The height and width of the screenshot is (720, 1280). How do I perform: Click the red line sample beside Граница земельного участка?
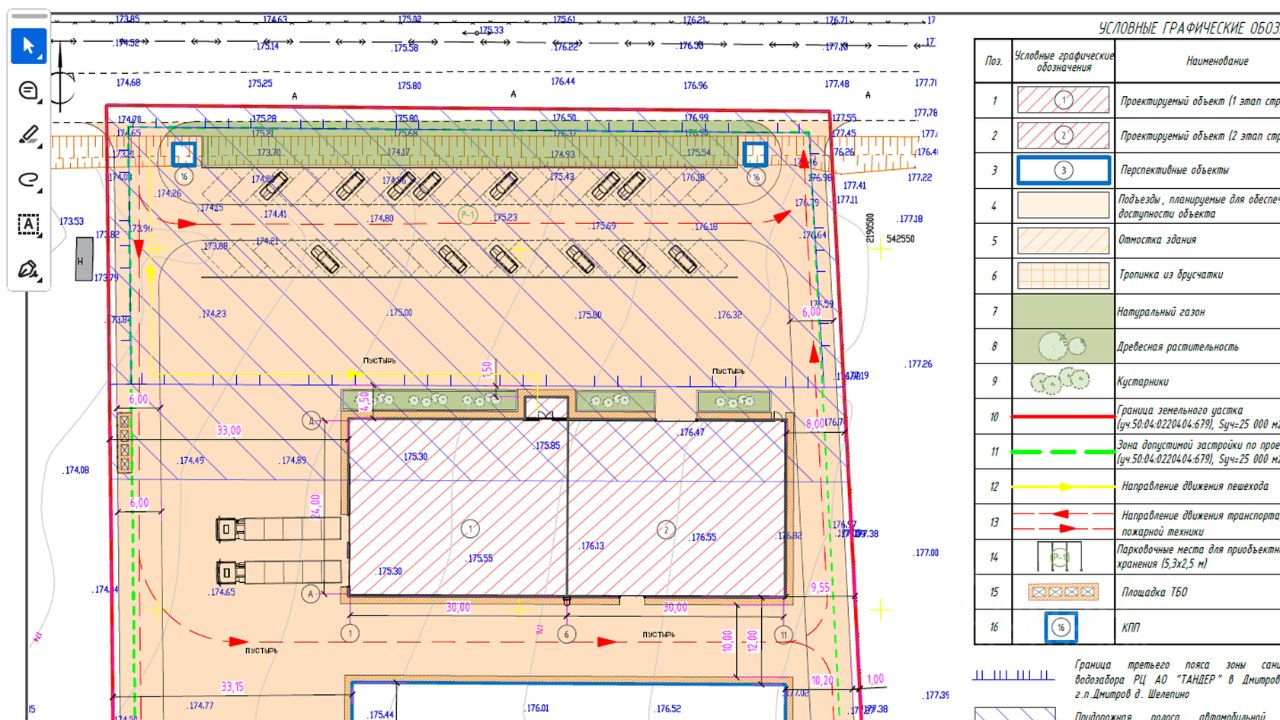pyautogui.click(x=1064, y=416)
